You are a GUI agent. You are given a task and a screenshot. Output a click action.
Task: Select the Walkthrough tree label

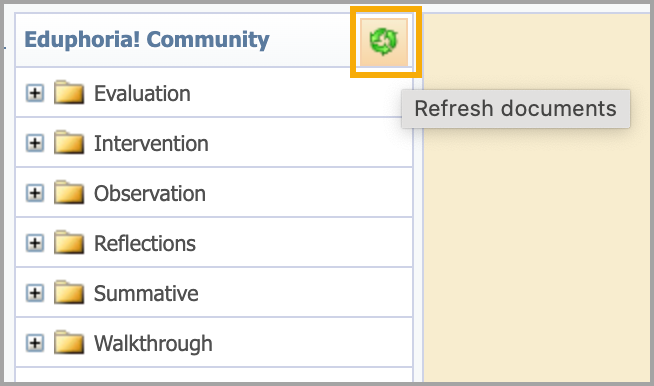click(153, 344)
